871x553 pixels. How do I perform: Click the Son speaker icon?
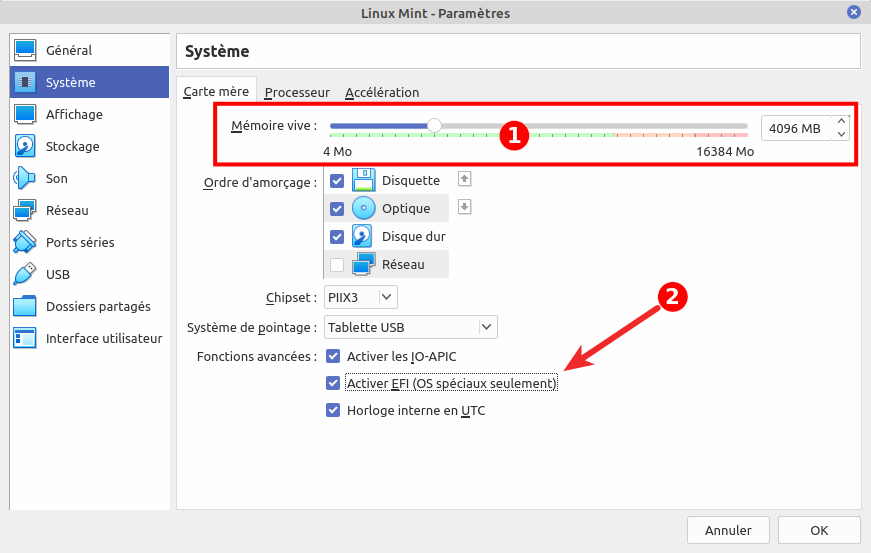tap(25, 178)
